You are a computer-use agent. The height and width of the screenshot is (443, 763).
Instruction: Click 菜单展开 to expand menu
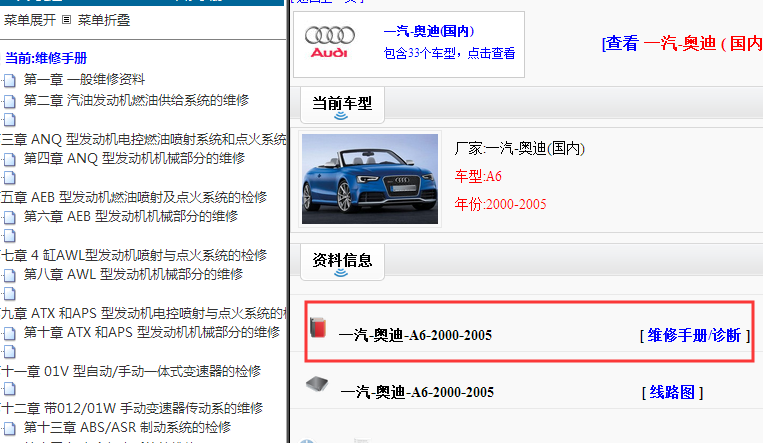pos(30,20)
